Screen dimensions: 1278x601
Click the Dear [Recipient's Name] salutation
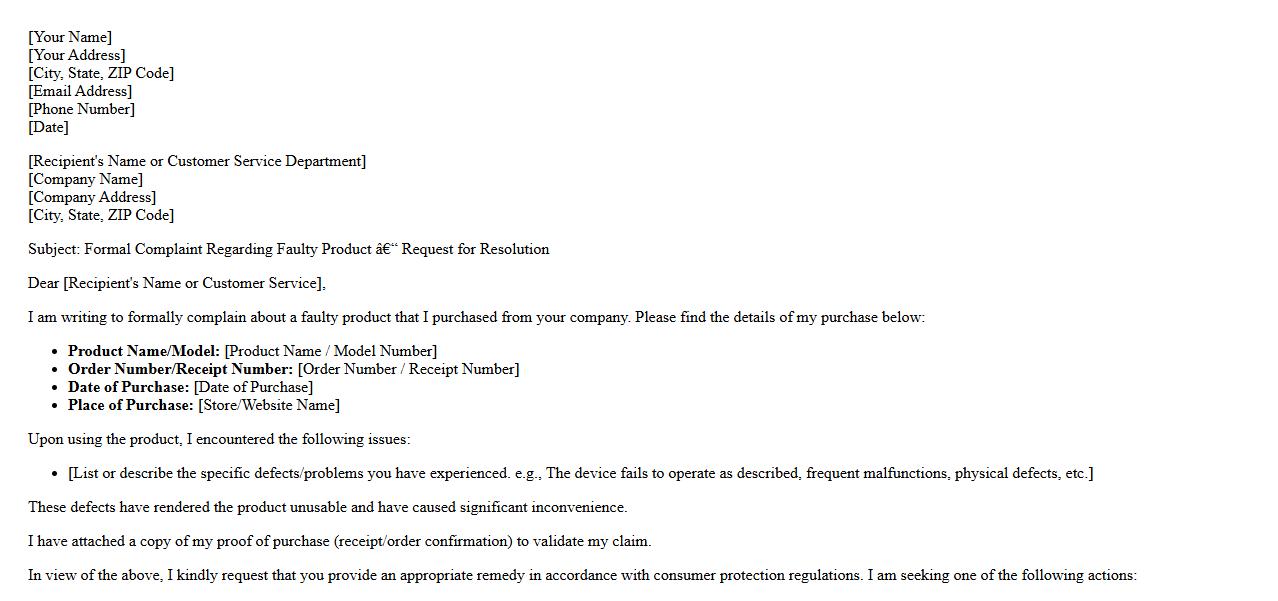pyautogui.click(x=177, y=283)
